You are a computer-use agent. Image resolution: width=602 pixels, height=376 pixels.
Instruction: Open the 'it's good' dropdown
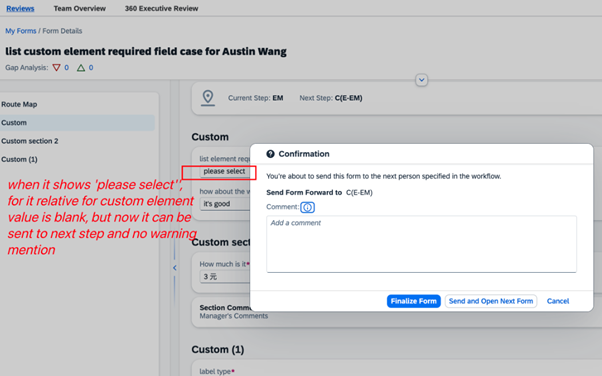click(225, 204)
